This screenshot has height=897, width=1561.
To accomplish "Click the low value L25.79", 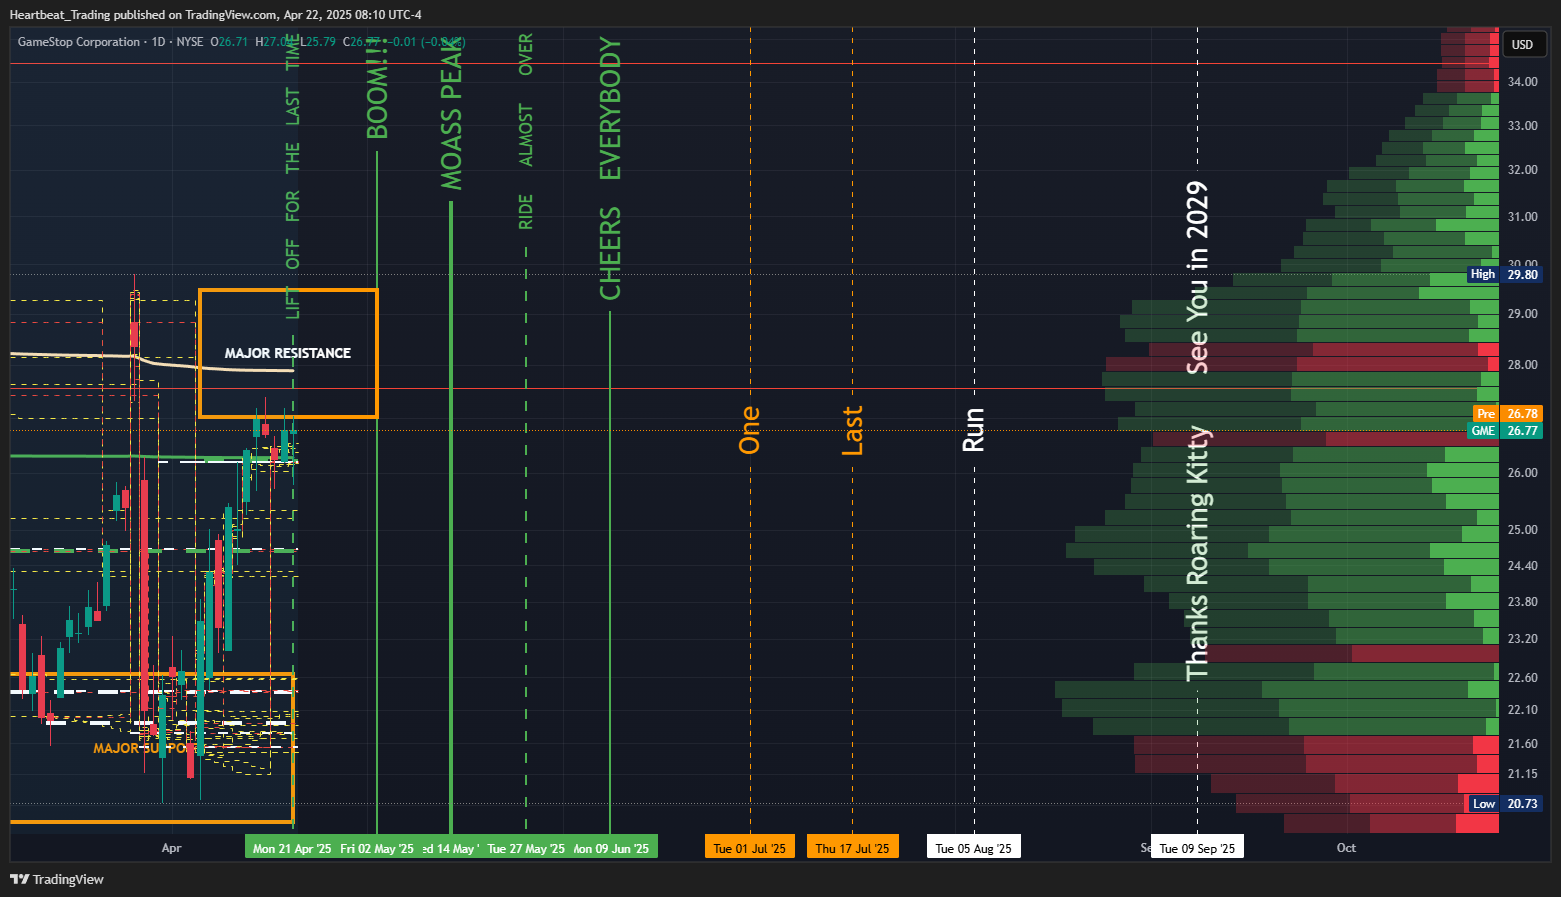I will (318, 42).
